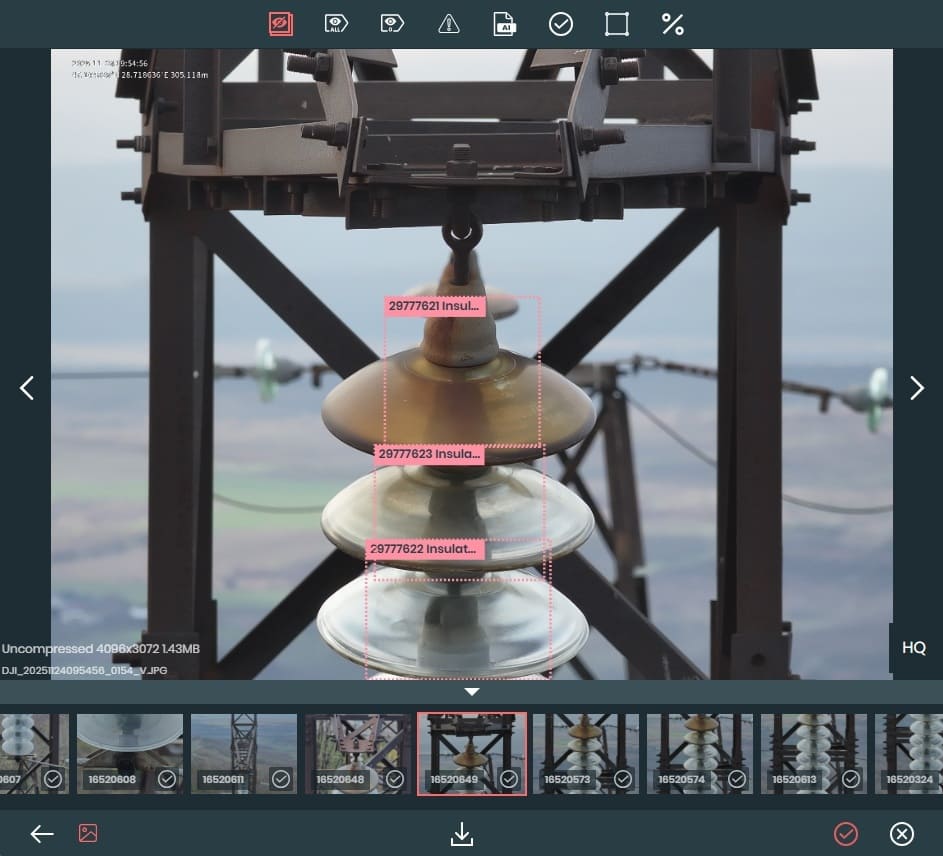
Task: Click the eye tag icon marked 0
Action: coord(392,24)
